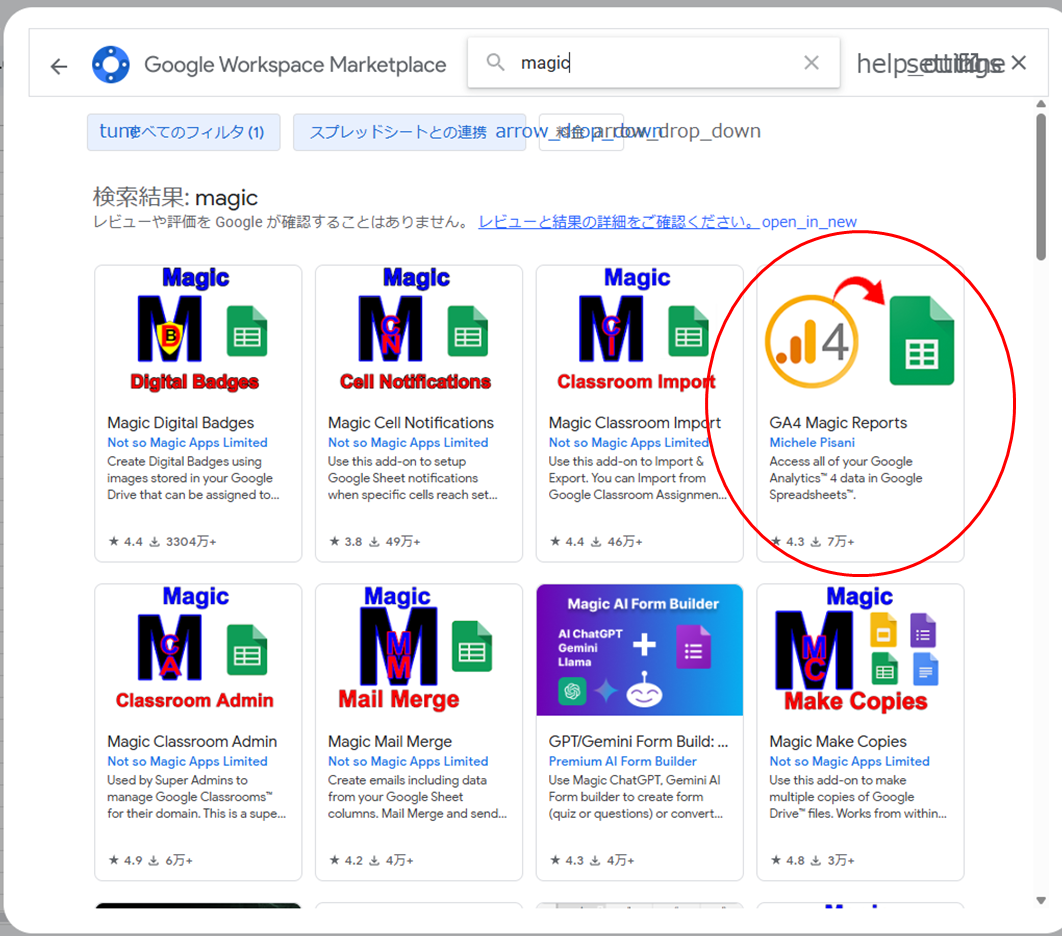Click the 4.9 rating with 6万+ installs
The width and height of the screenshot is (1062, 936).
(150, 860)
